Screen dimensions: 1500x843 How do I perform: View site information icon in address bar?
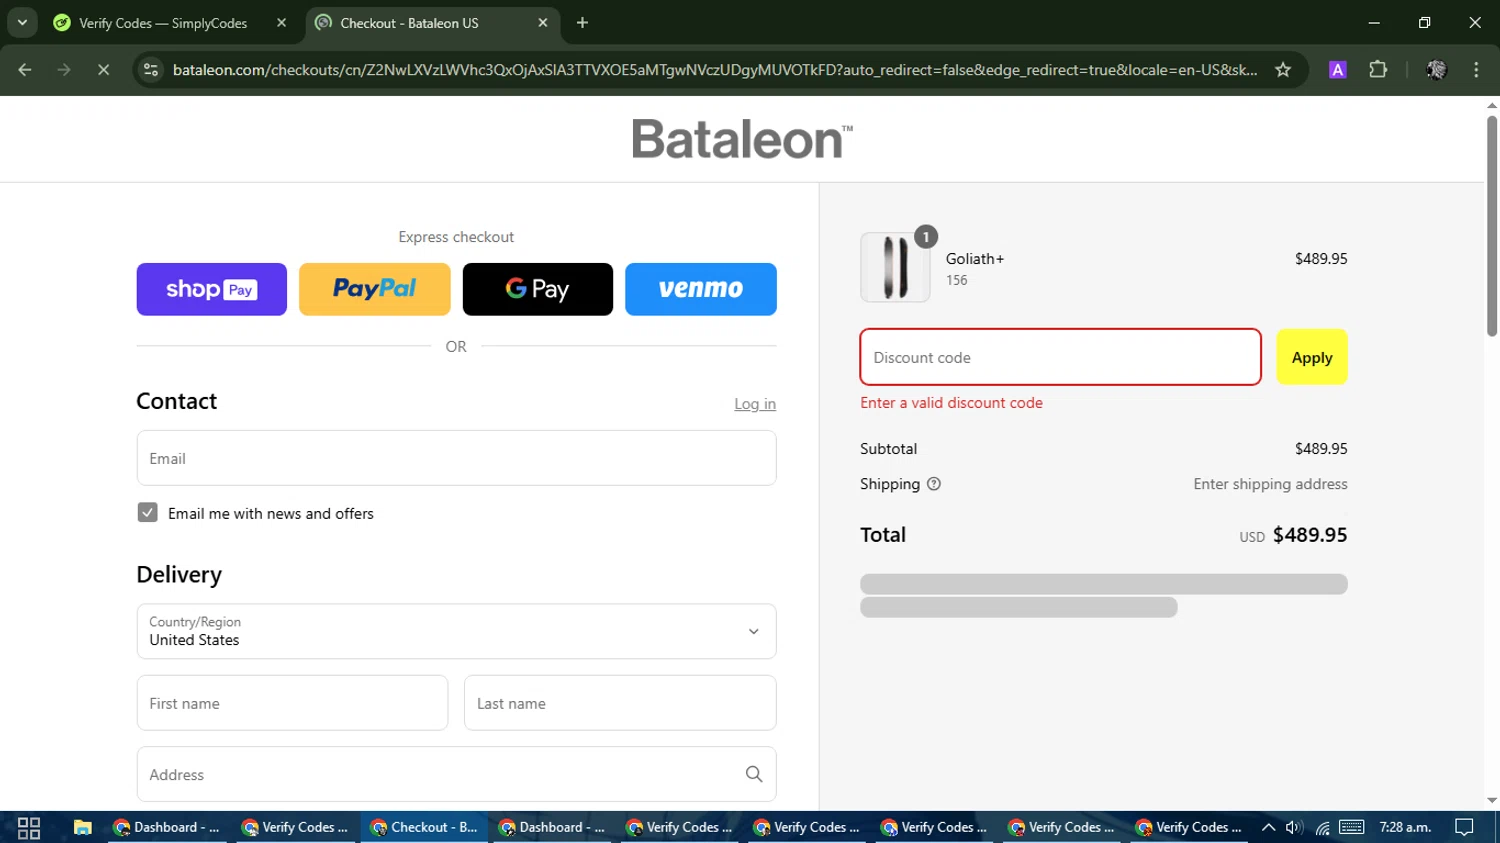click(x=151, y=70)
